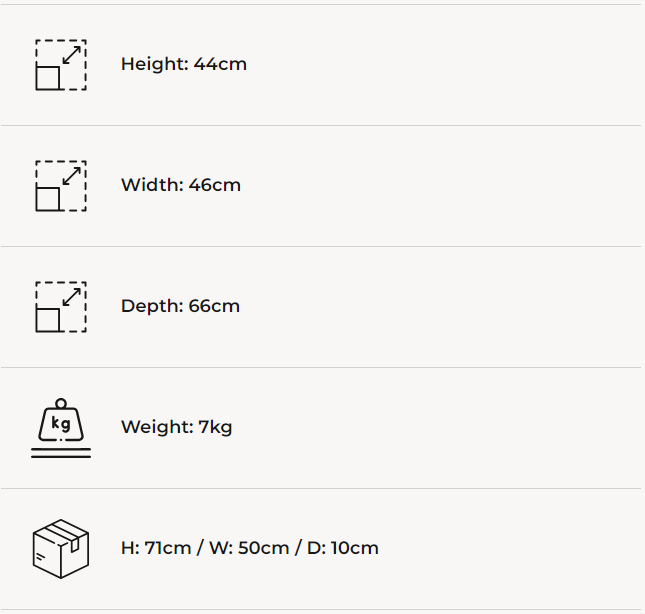Click the dimension icon beside Width
Viewport: 645px width, 614px height.
pyautogui.click(x=61, y=186)
